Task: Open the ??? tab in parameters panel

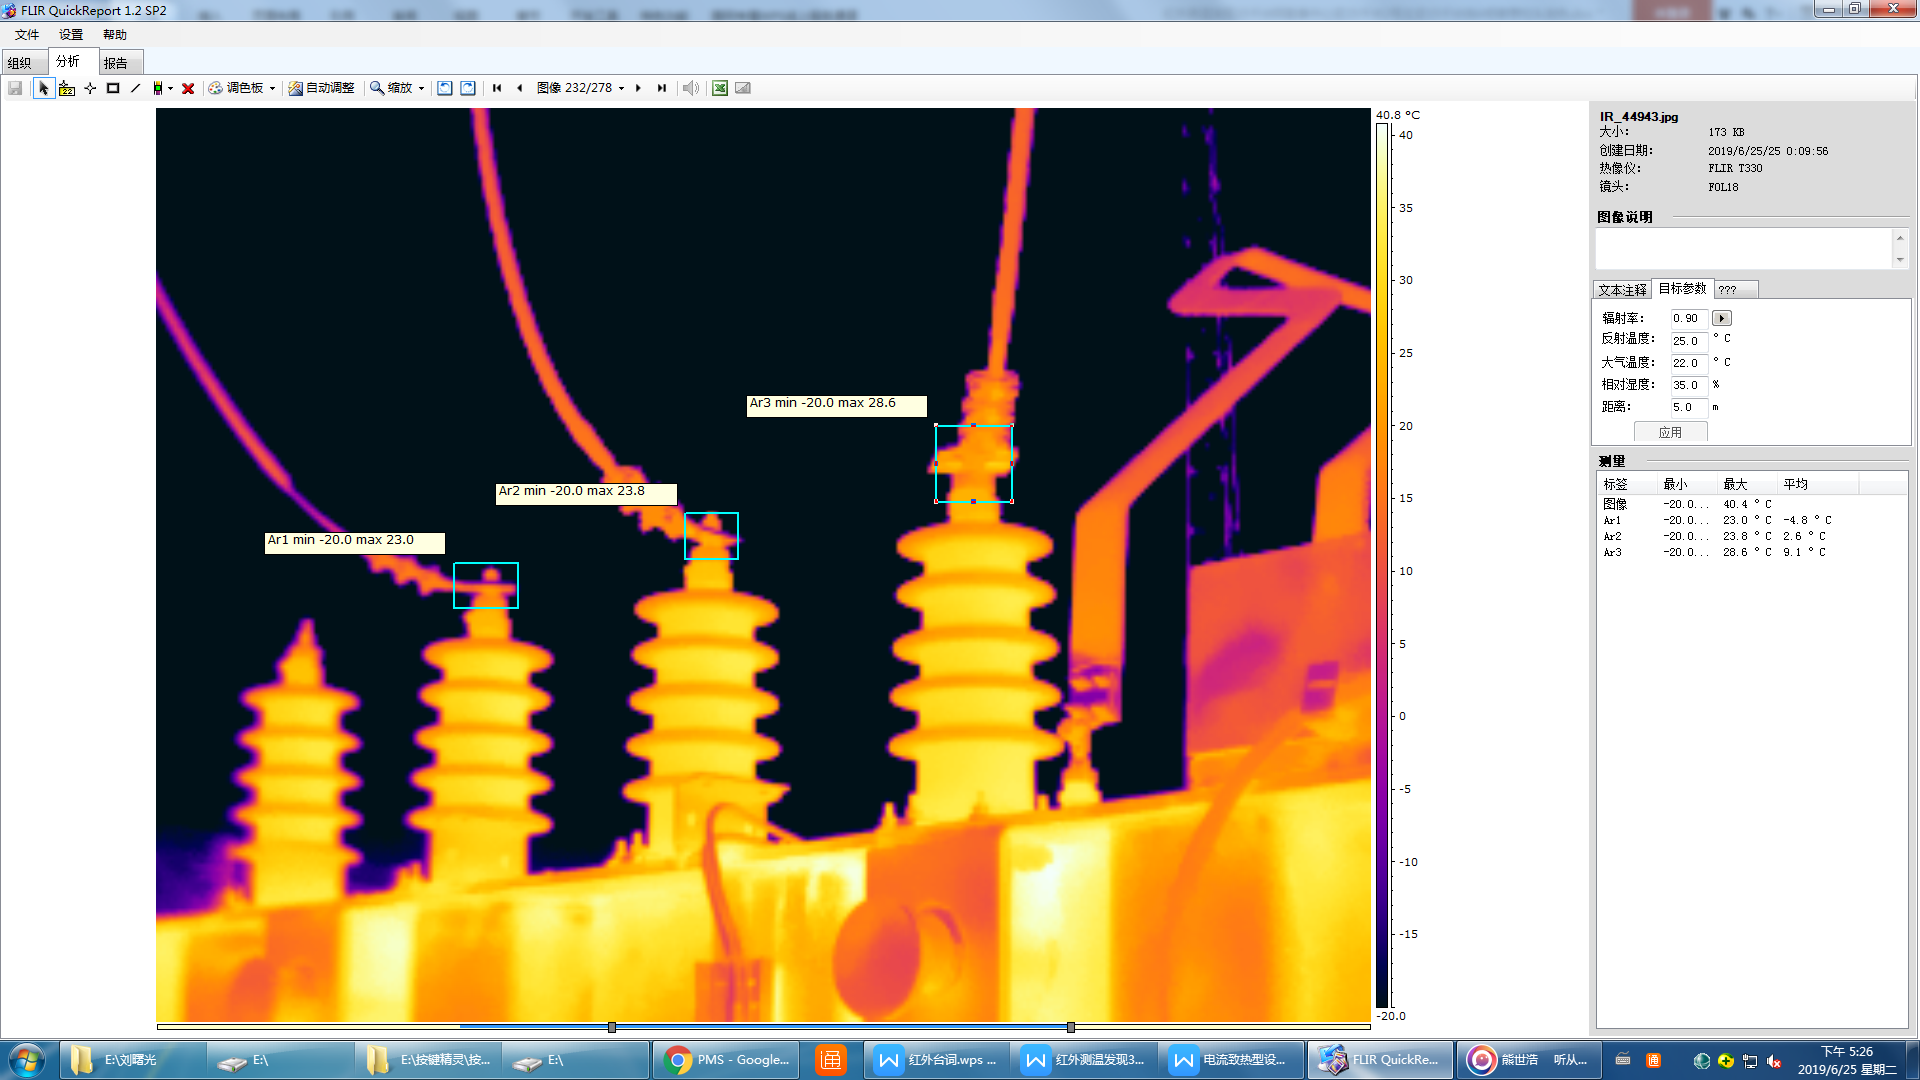Action: (x=1736, y=290)
